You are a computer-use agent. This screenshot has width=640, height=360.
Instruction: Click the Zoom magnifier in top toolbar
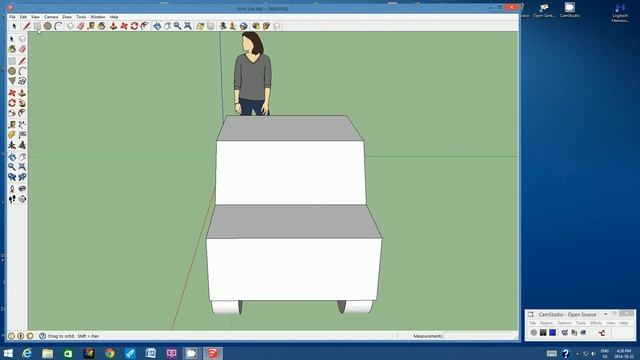(x=178, y=26)
